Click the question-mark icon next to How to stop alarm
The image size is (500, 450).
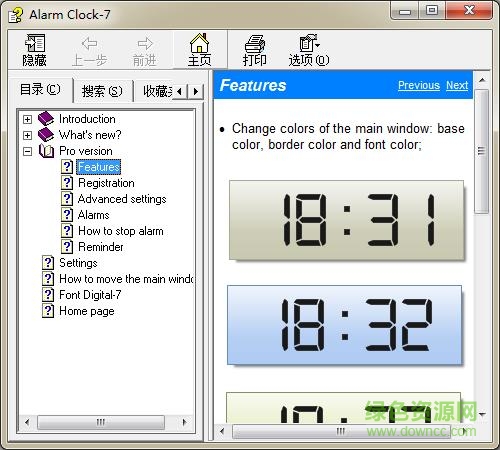(x=67, y=231)
